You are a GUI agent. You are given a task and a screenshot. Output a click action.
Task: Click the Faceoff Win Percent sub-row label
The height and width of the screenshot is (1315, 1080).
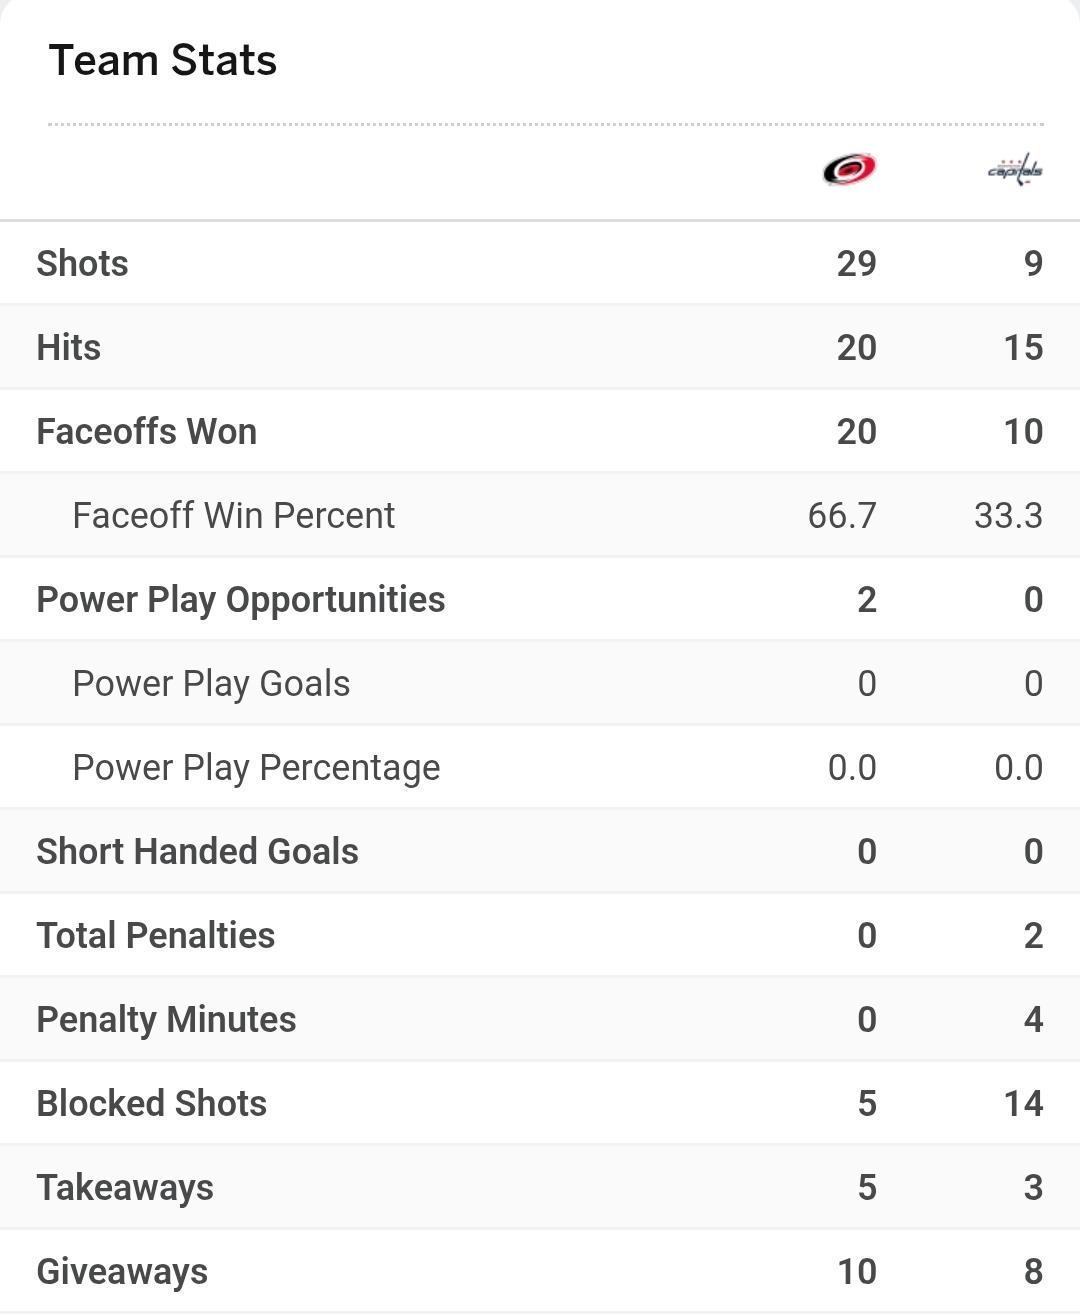233,515
